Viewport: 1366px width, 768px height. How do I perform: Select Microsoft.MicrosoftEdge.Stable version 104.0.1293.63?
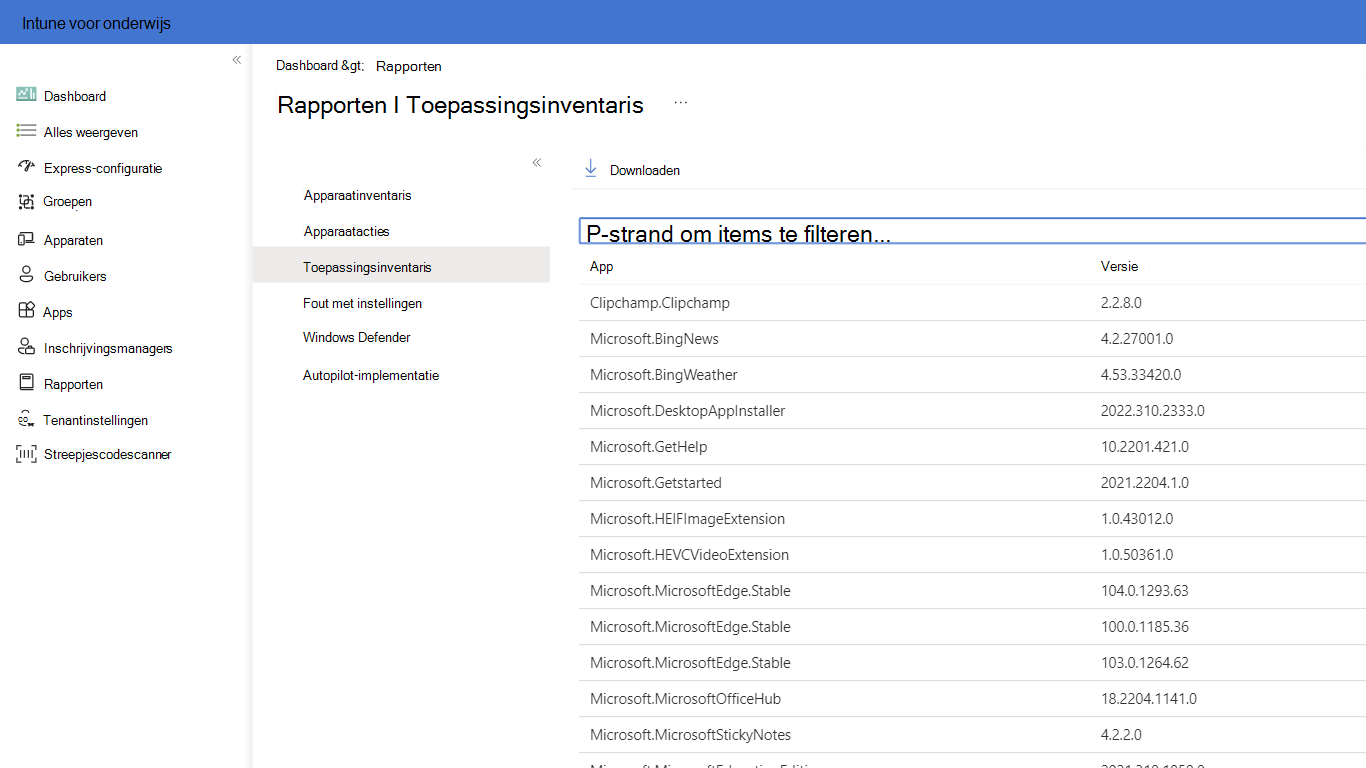[972, 591]
